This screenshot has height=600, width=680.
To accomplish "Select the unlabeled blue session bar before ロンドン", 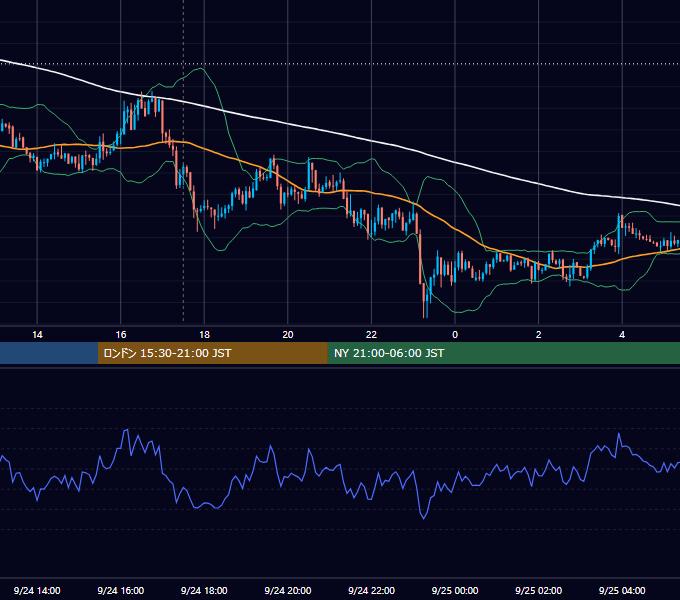I will tap(49, 353).
